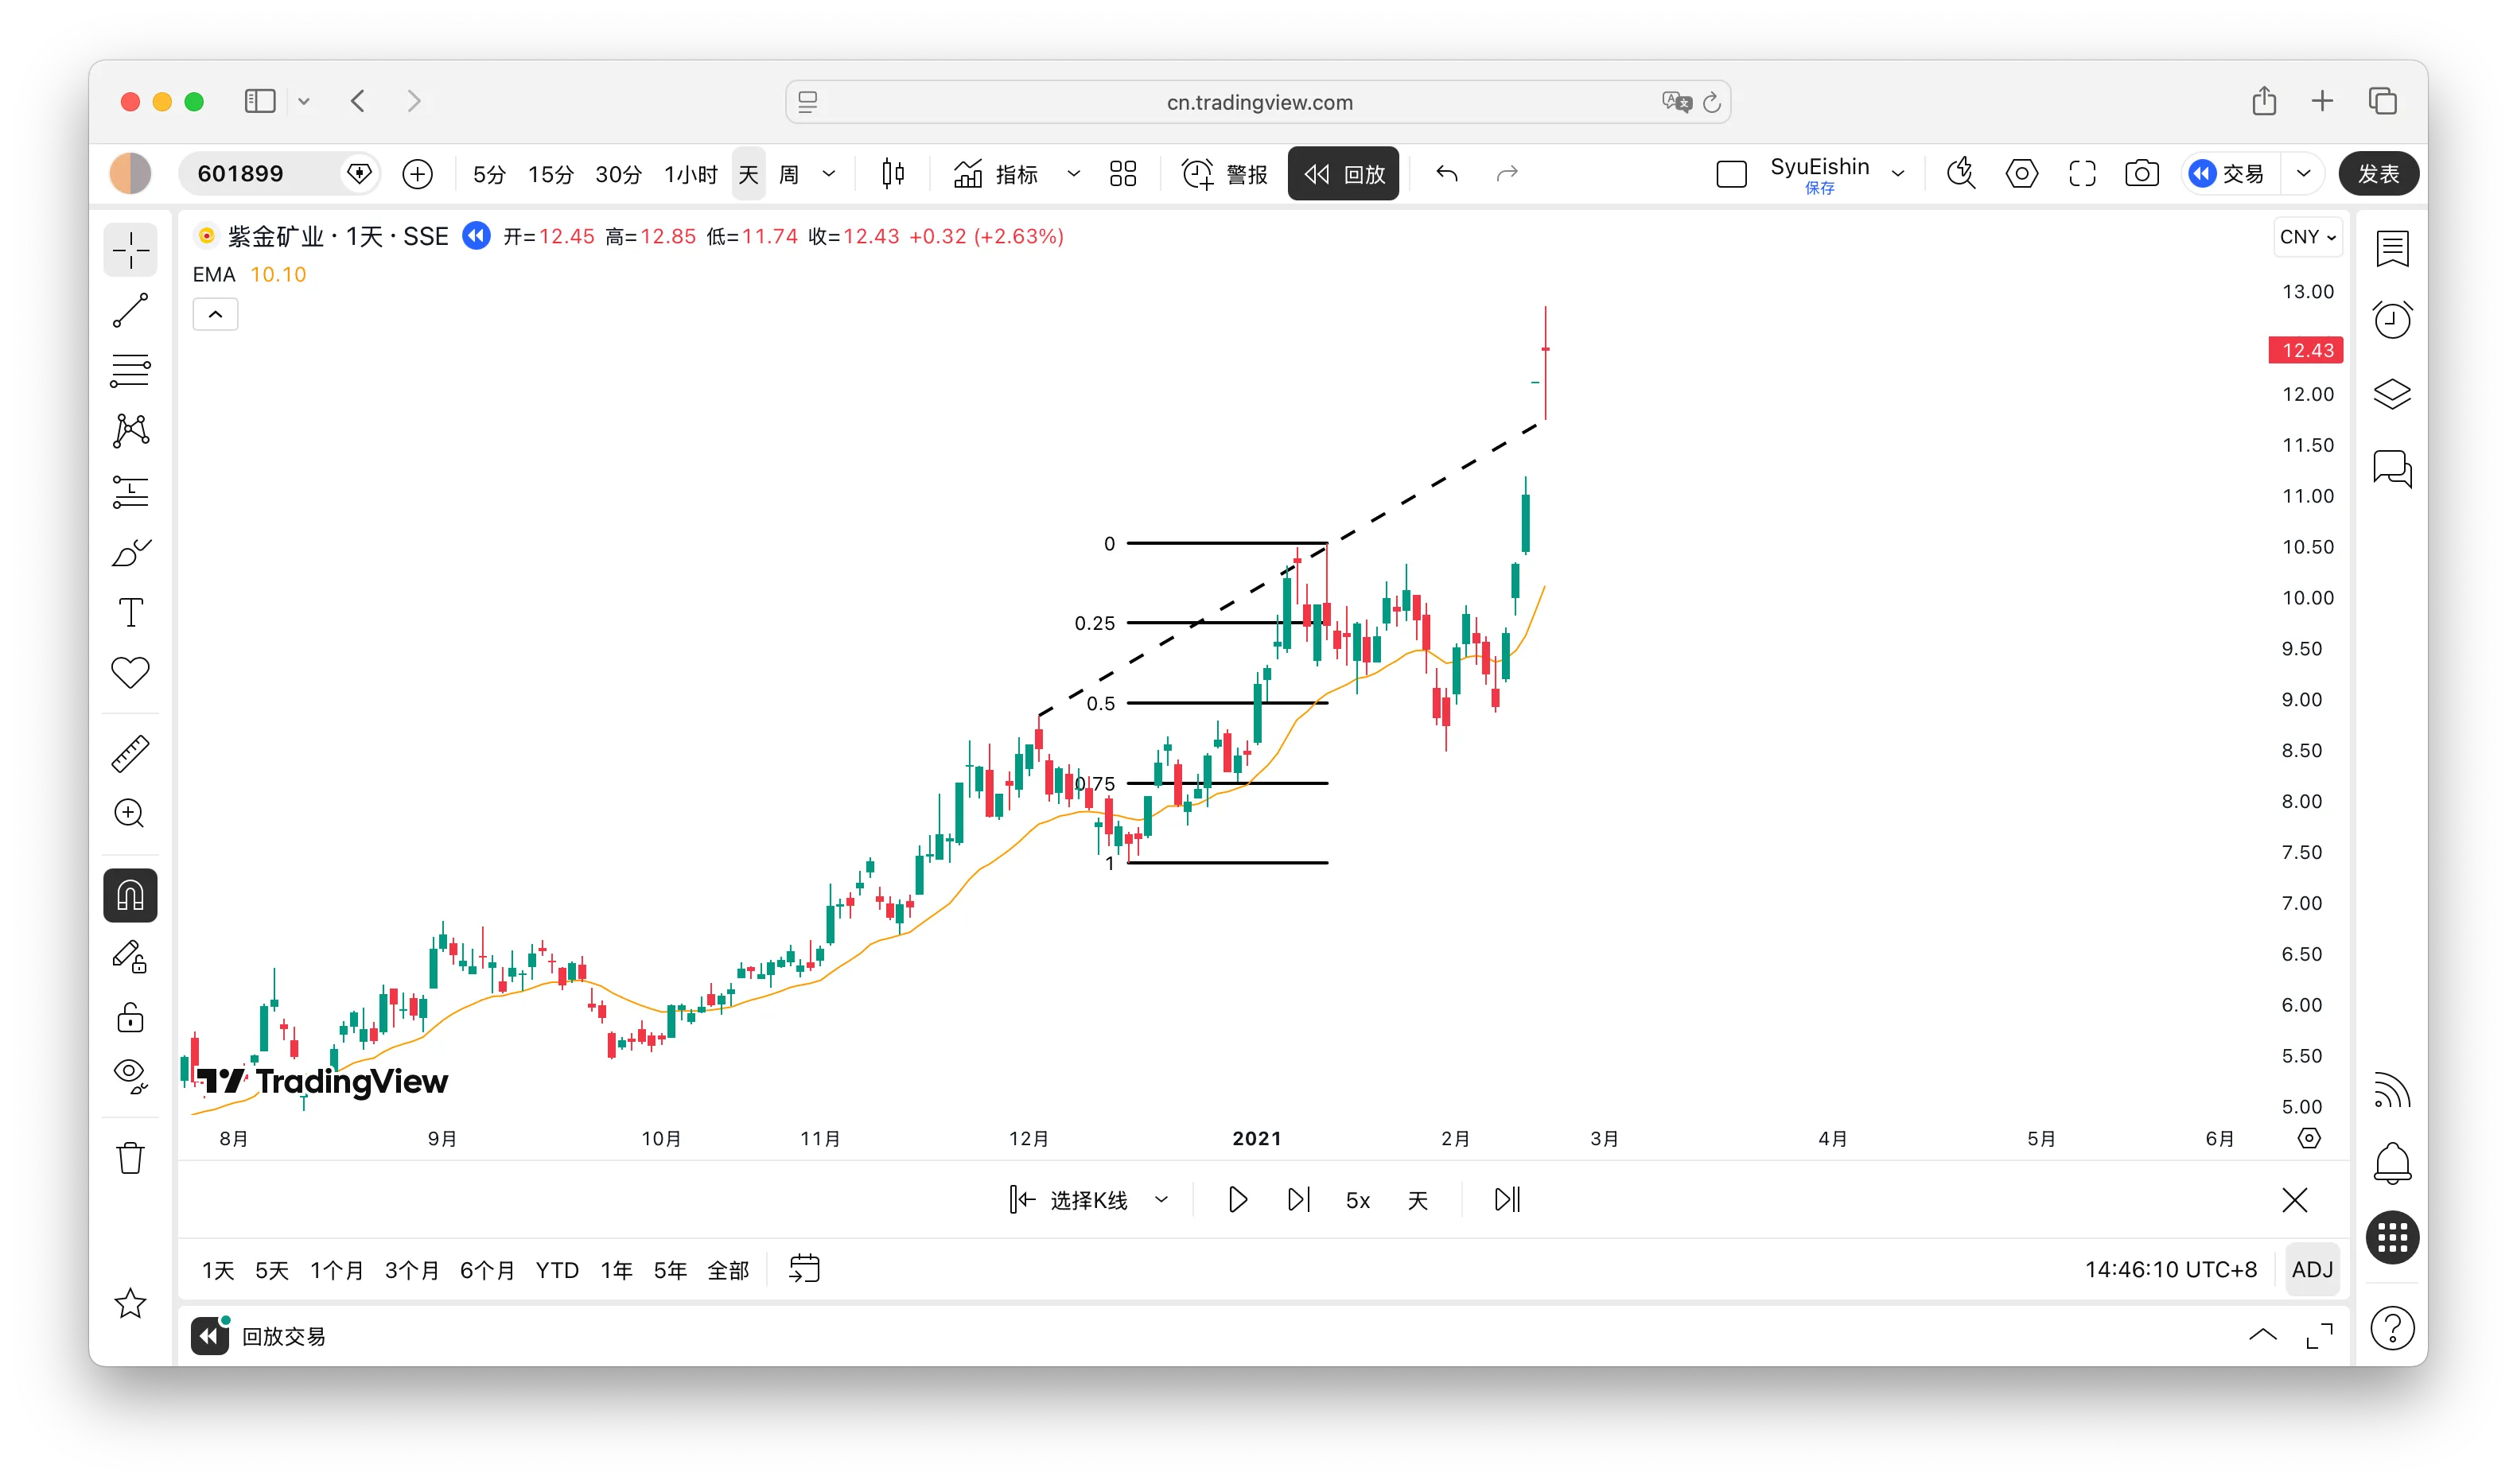Click the 601899 symbol search field

262,174
